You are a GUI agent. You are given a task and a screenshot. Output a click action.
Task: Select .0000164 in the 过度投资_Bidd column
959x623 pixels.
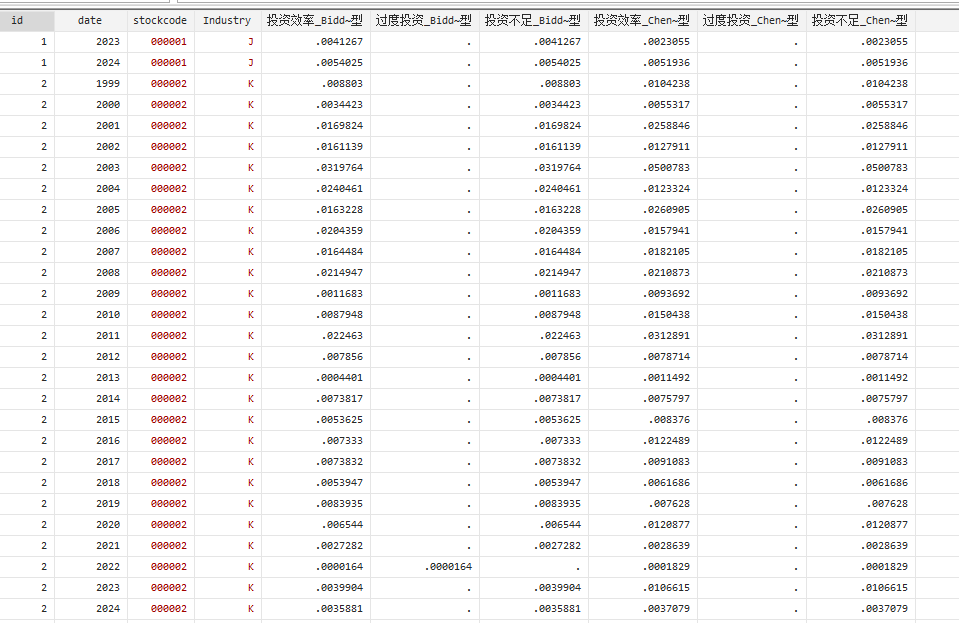pos(424,567)
